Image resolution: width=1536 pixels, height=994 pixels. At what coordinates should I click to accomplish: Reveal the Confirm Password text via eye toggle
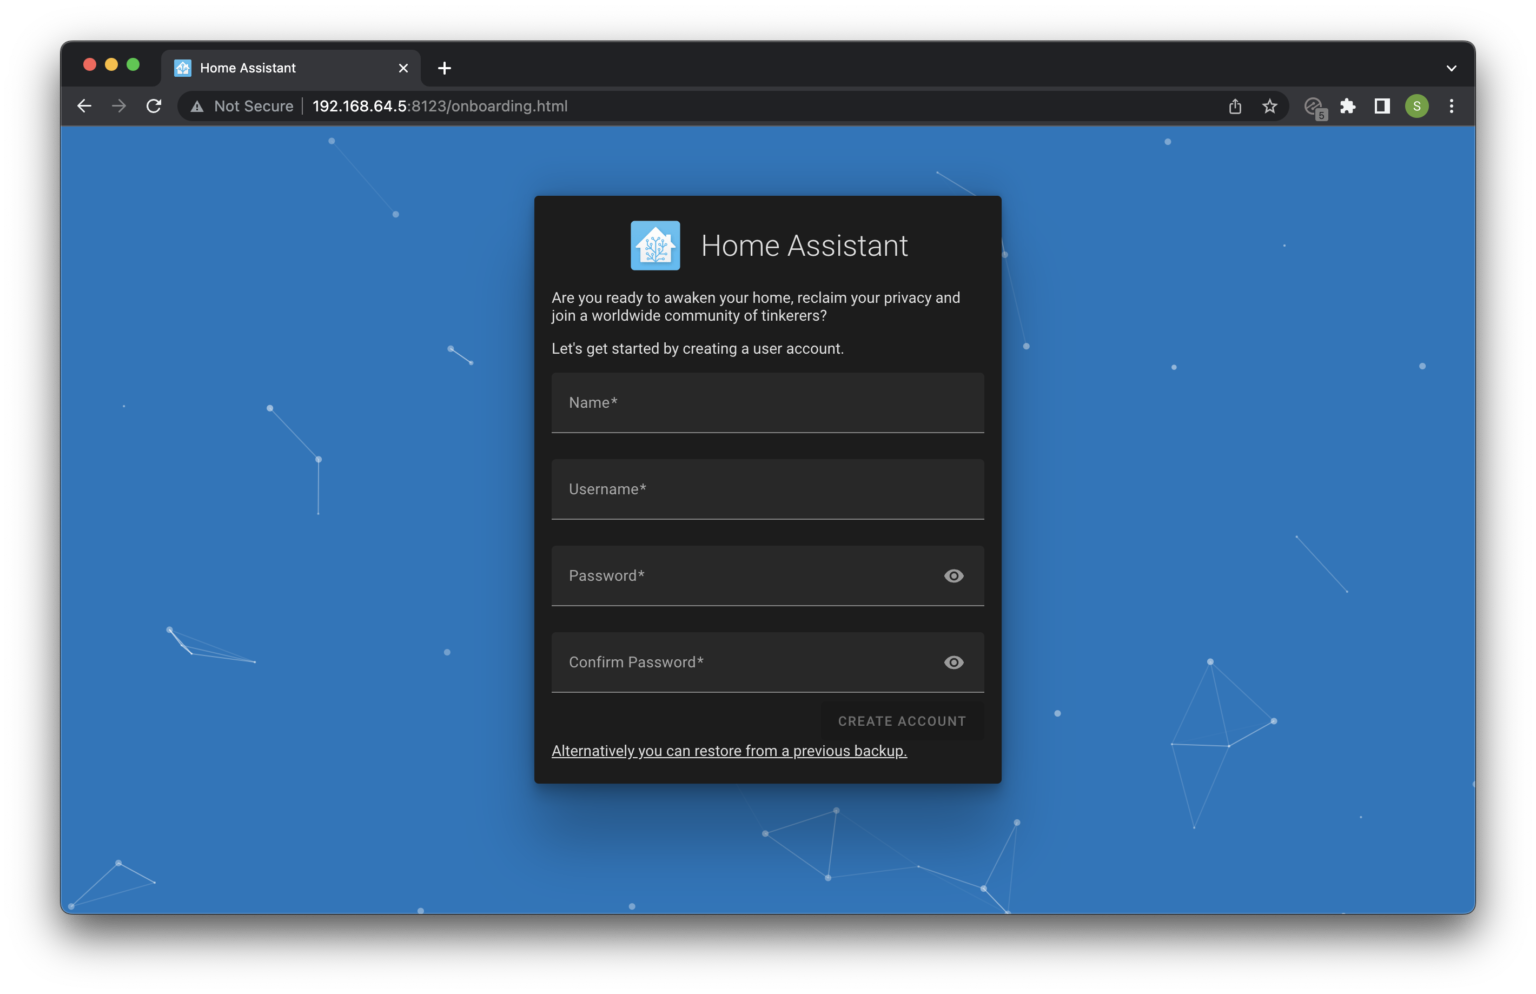click(x=953, y=662)
